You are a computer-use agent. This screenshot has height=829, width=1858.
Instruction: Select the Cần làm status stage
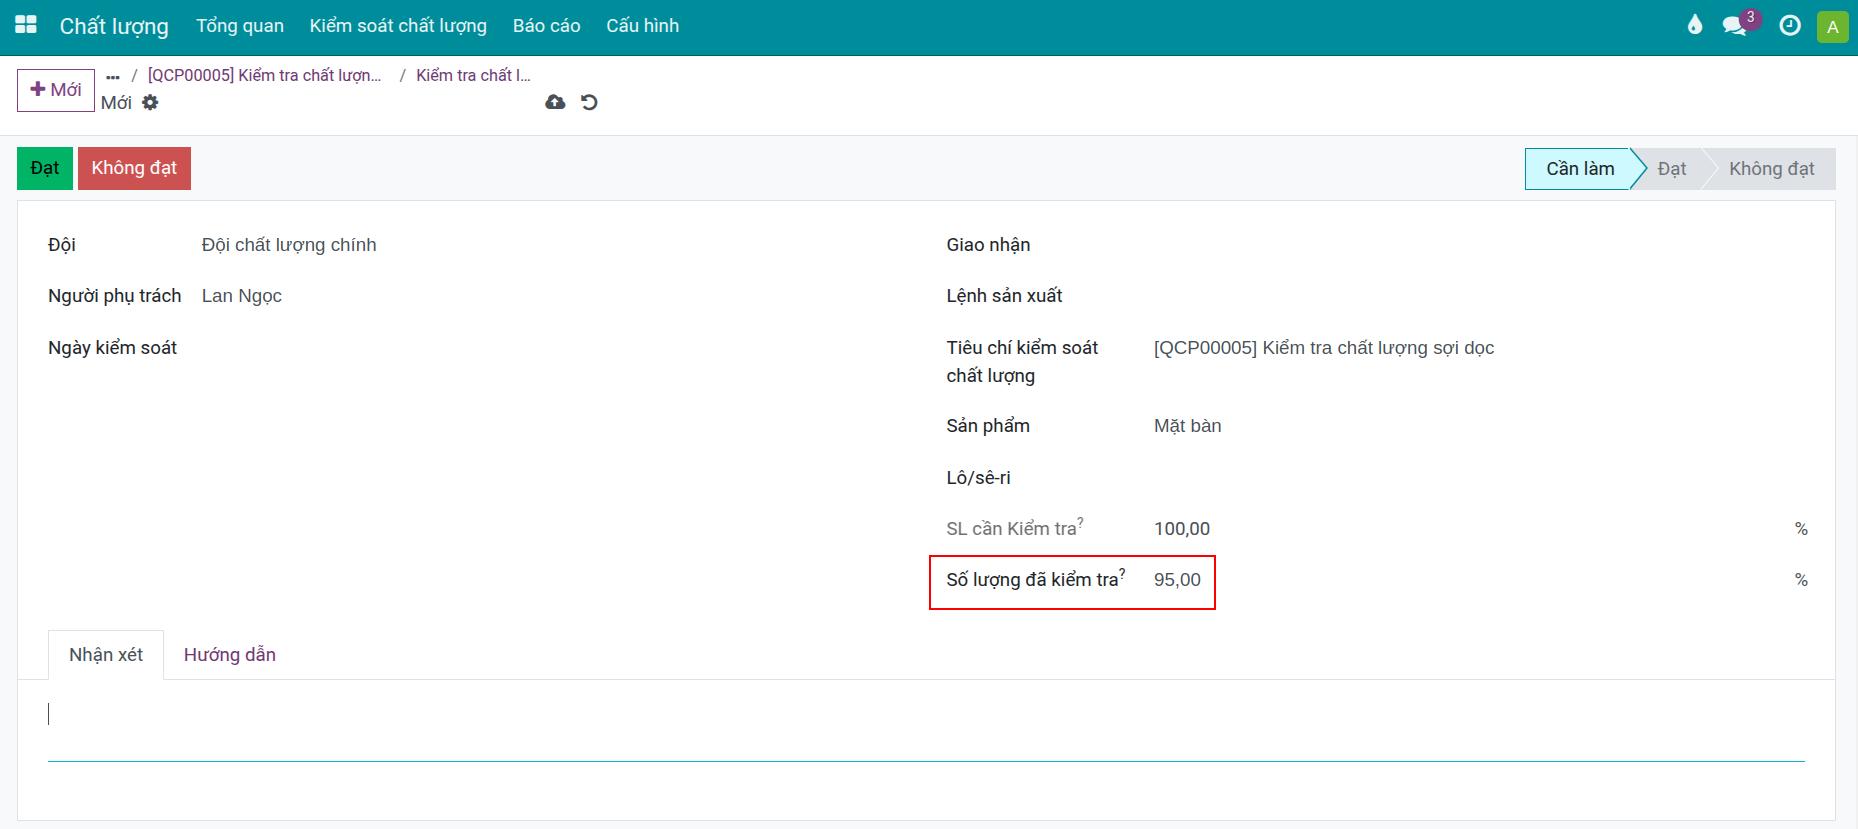pyautogui.click(x=1580, y=169)
